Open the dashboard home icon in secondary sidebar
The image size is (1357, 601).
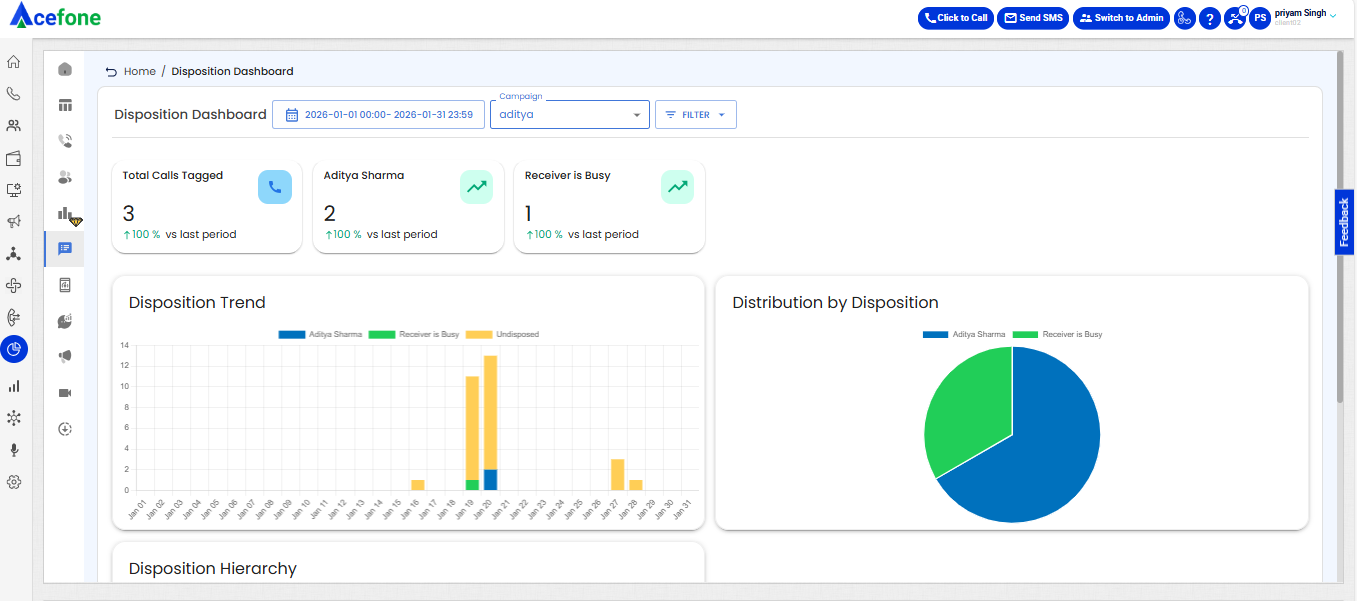click(x=65, y=69)
